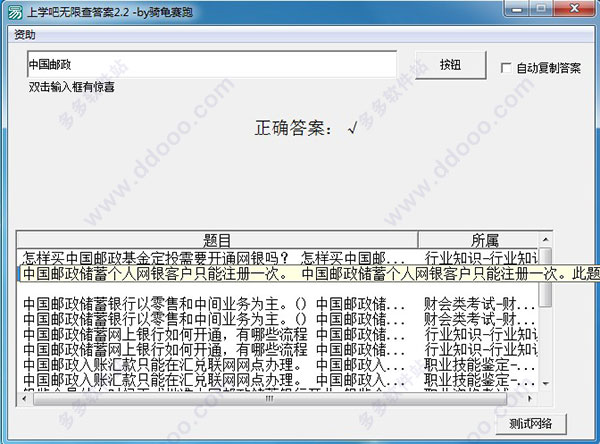
Task: Click the hint text 双击输入框有惊喜
Action: coord(72,87)
